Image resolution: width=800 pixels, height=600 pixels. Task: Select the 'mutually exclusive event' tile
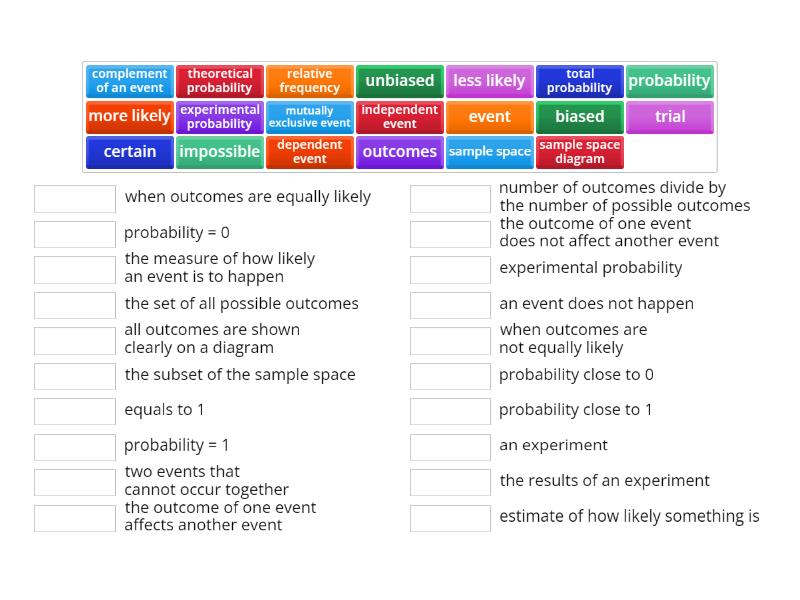(310, 117)
